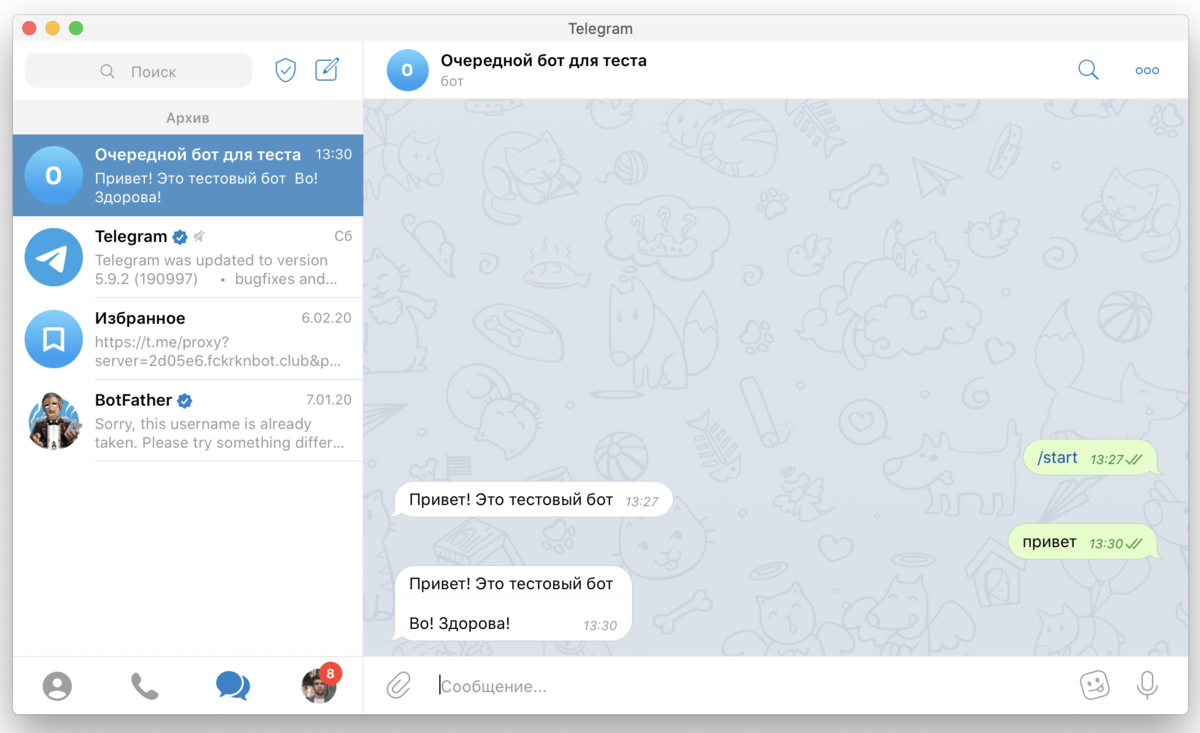
Task: Select the outgoing привет message bubble
Action: (x=1082, y=542)
